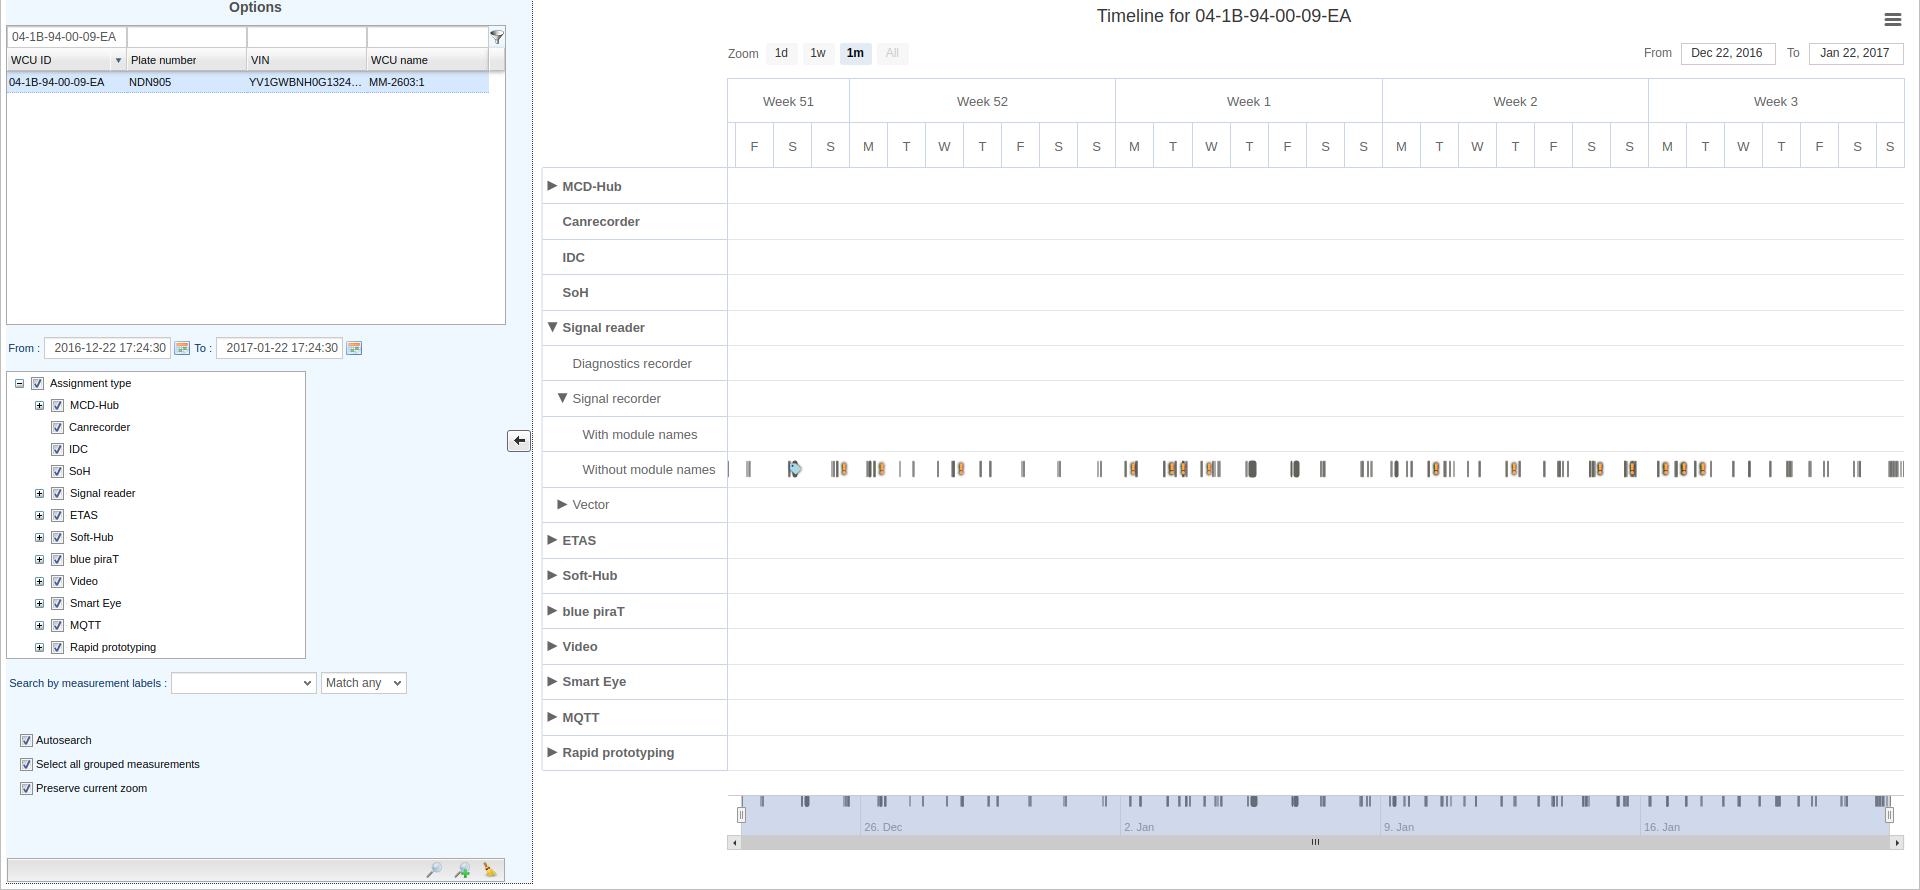This screenshot has height=890, width=1920.
Task: Open the From date calendar picker icon
Action: pos(182,348)
